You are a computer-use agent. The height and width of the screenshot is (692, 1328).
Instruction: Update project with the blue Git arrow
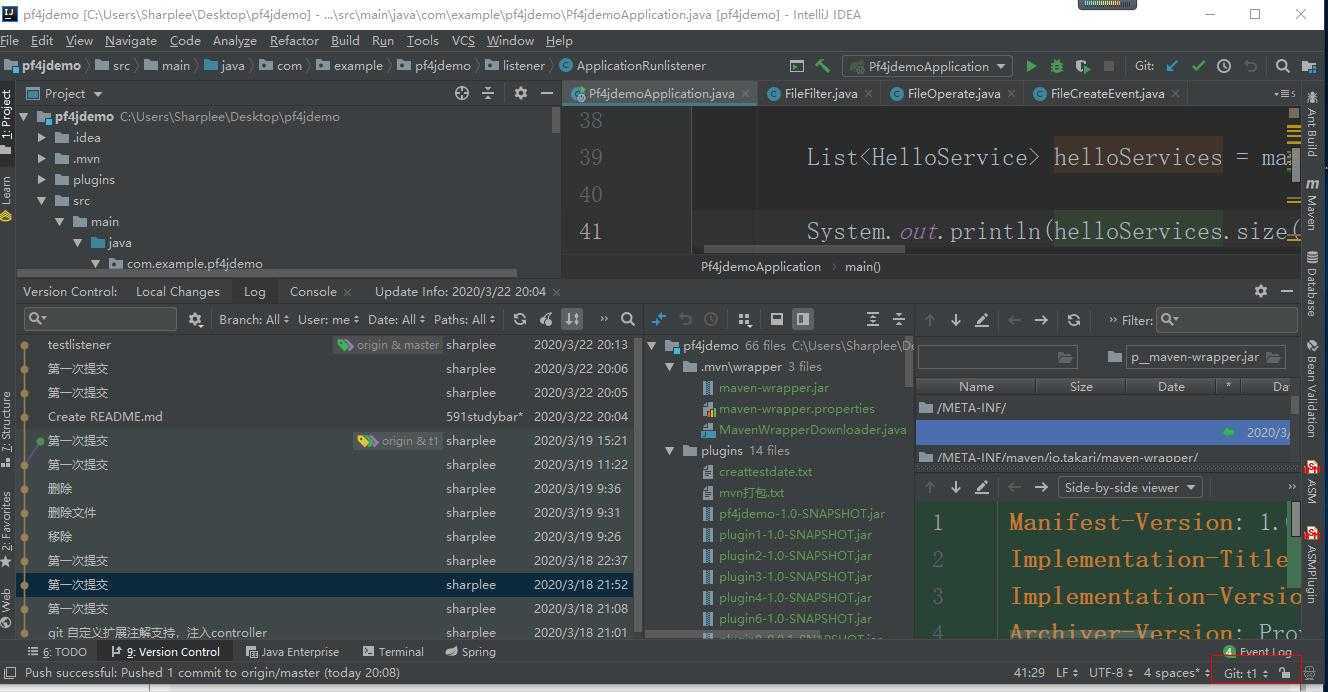[1172, 66]
